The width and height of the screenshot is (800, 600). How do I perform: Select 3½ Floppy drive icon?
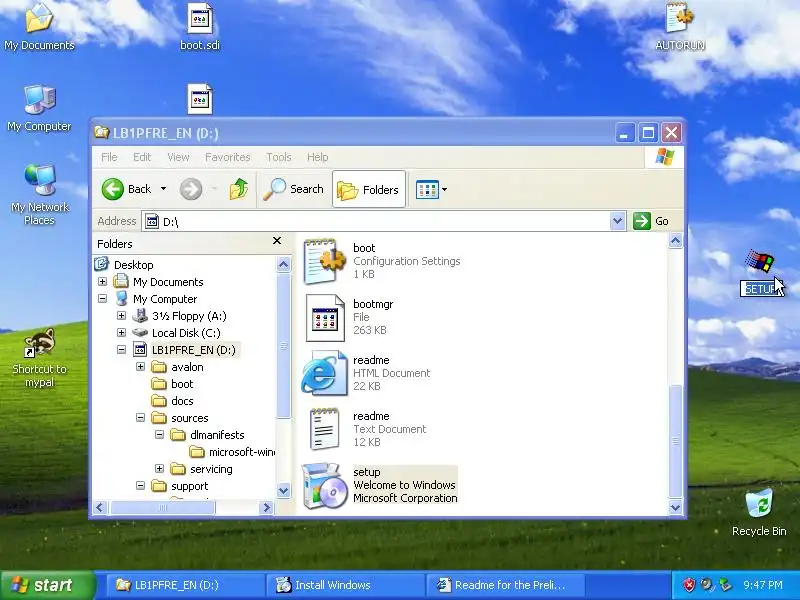(x=140, y=316)
